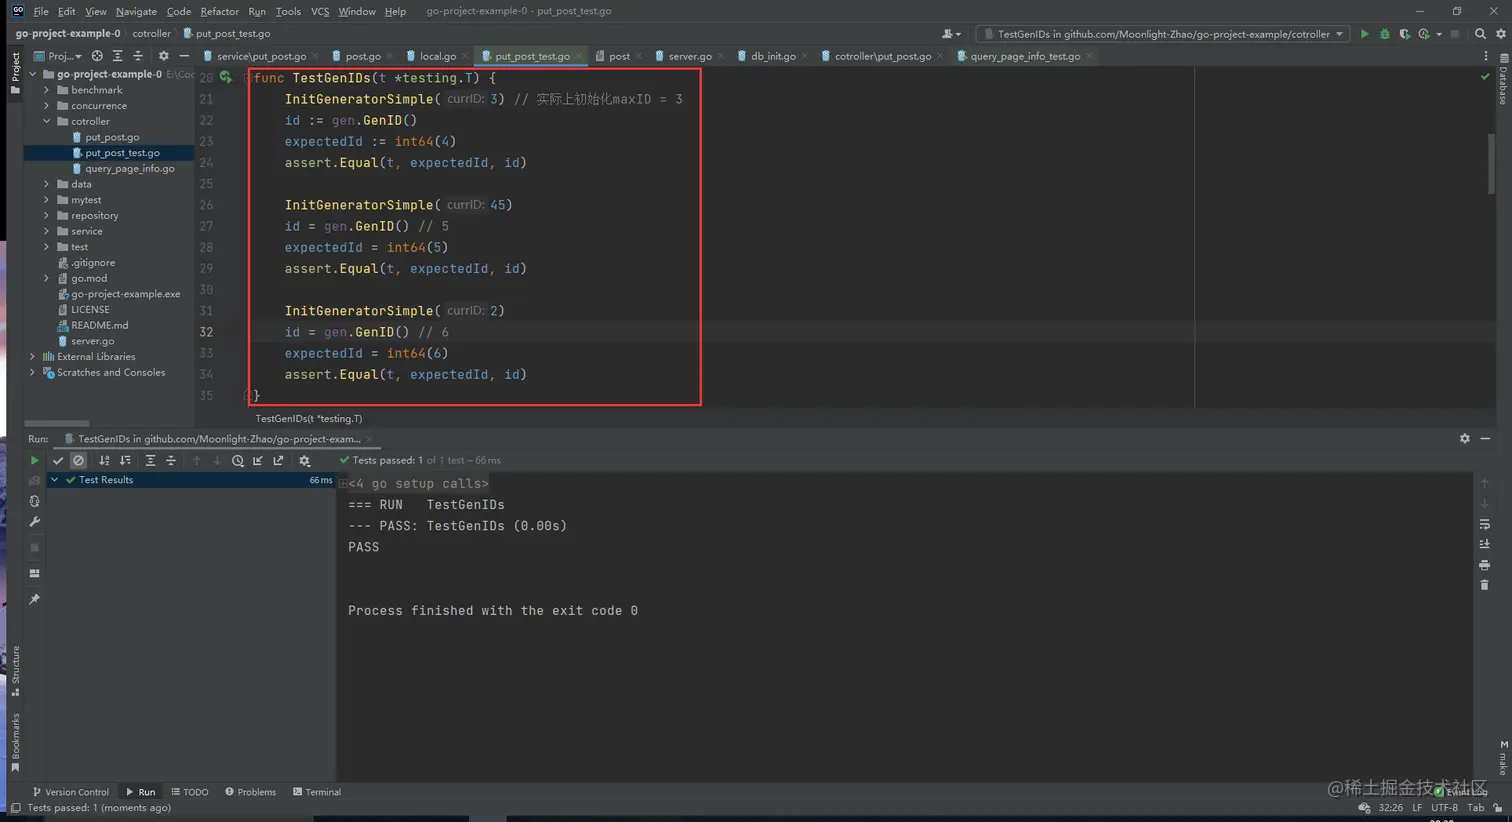The image size is (1512, 822).
Task: Open Project panel options gear
Action: 164,56
